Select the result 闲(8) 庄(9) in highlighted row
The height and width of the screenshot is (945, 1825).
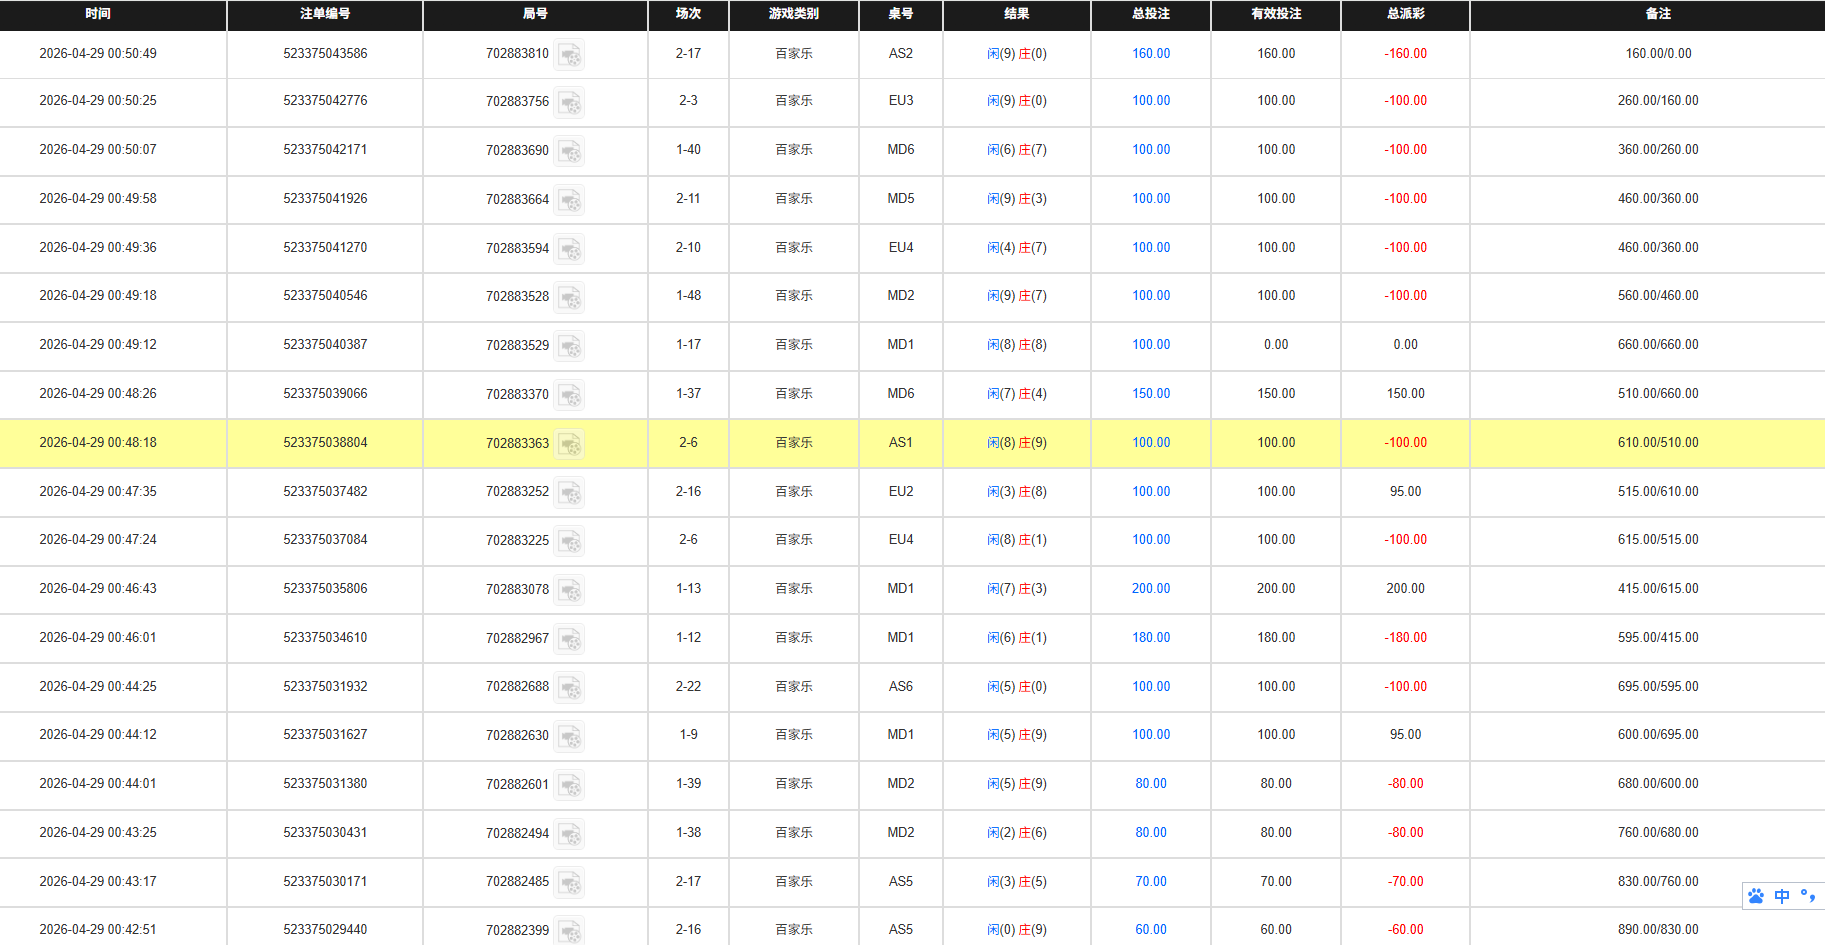click(x=1016, y=443)
